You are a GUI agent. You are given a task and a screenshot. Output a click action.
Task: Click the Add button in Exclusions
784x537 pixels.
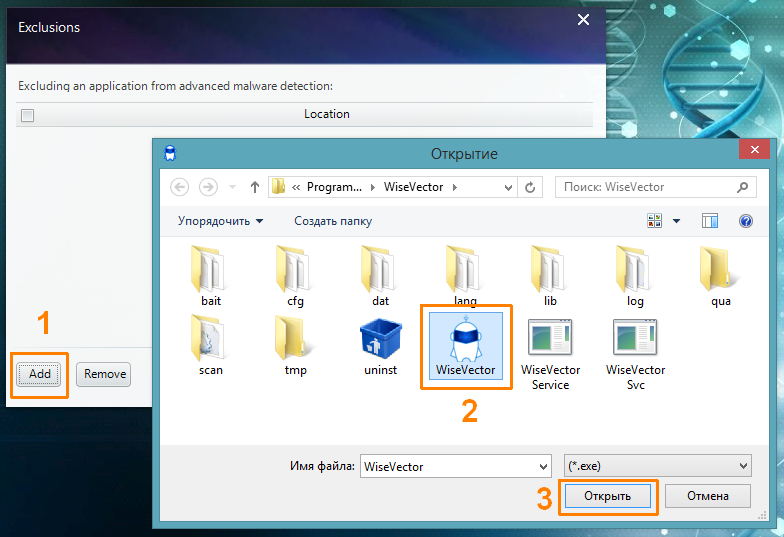click(39, 374)
